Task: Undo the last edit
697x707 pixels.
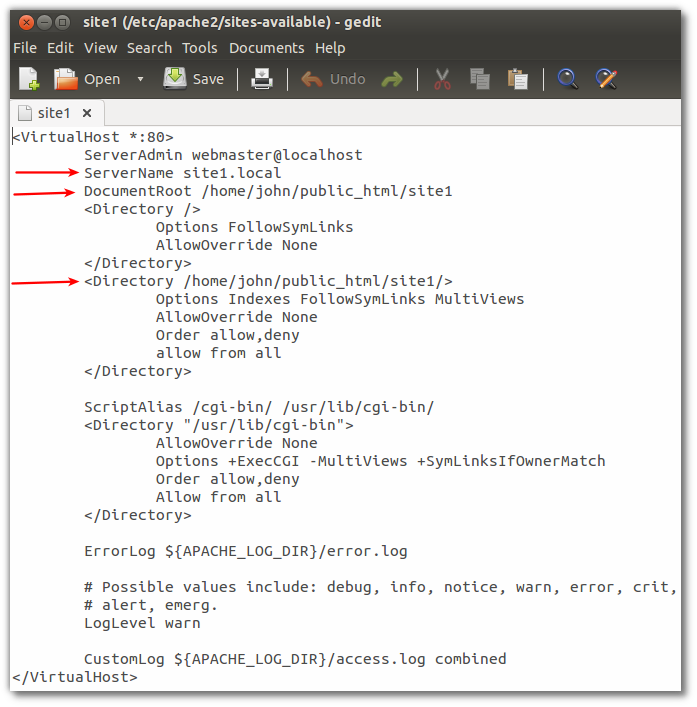Action: [334, 79]
